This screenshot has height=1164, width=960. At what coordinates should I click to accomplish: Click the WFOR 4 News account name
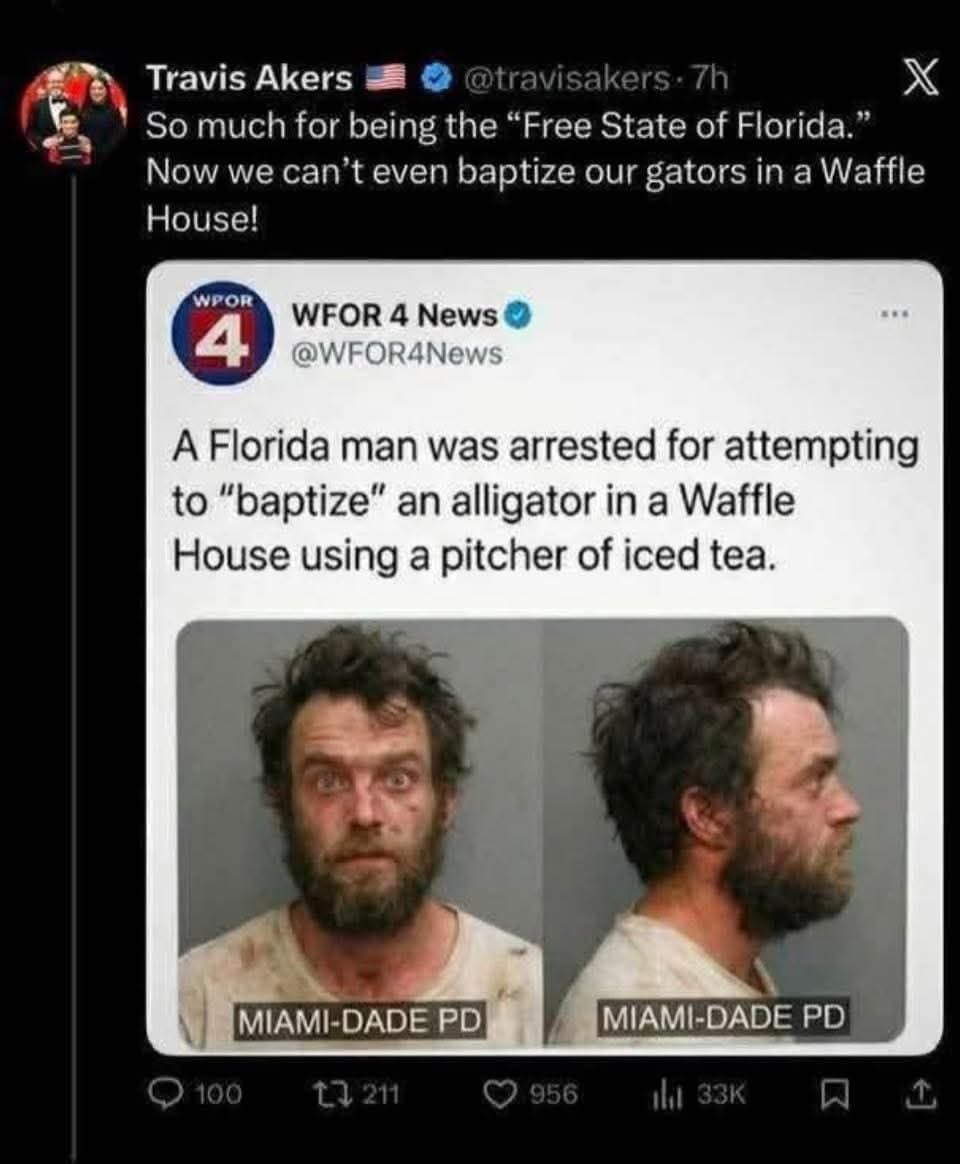[x=395, y=316]
